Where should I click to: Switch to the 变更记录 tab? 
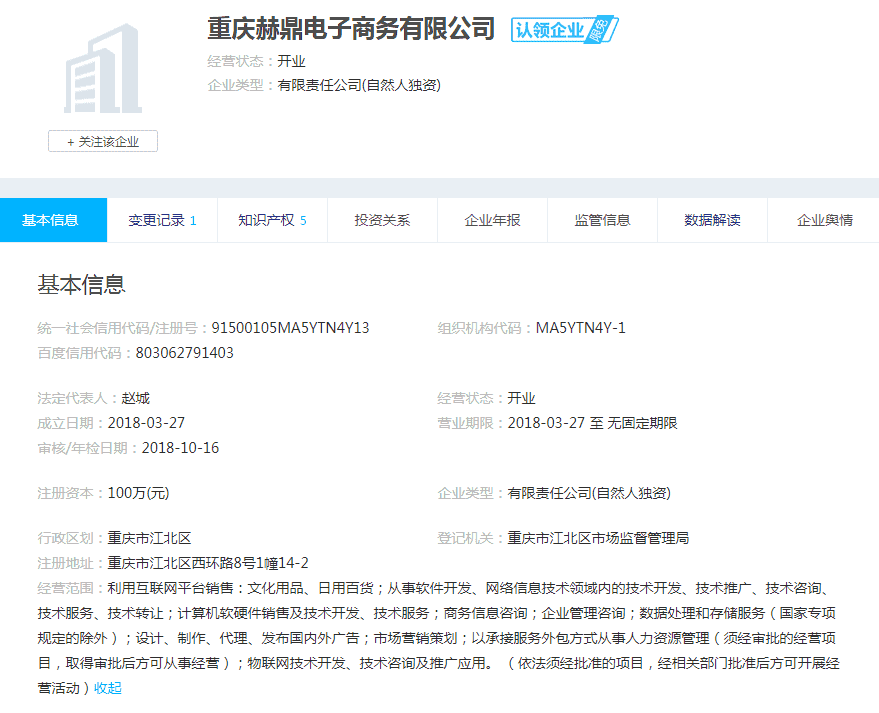coord(162,220)
